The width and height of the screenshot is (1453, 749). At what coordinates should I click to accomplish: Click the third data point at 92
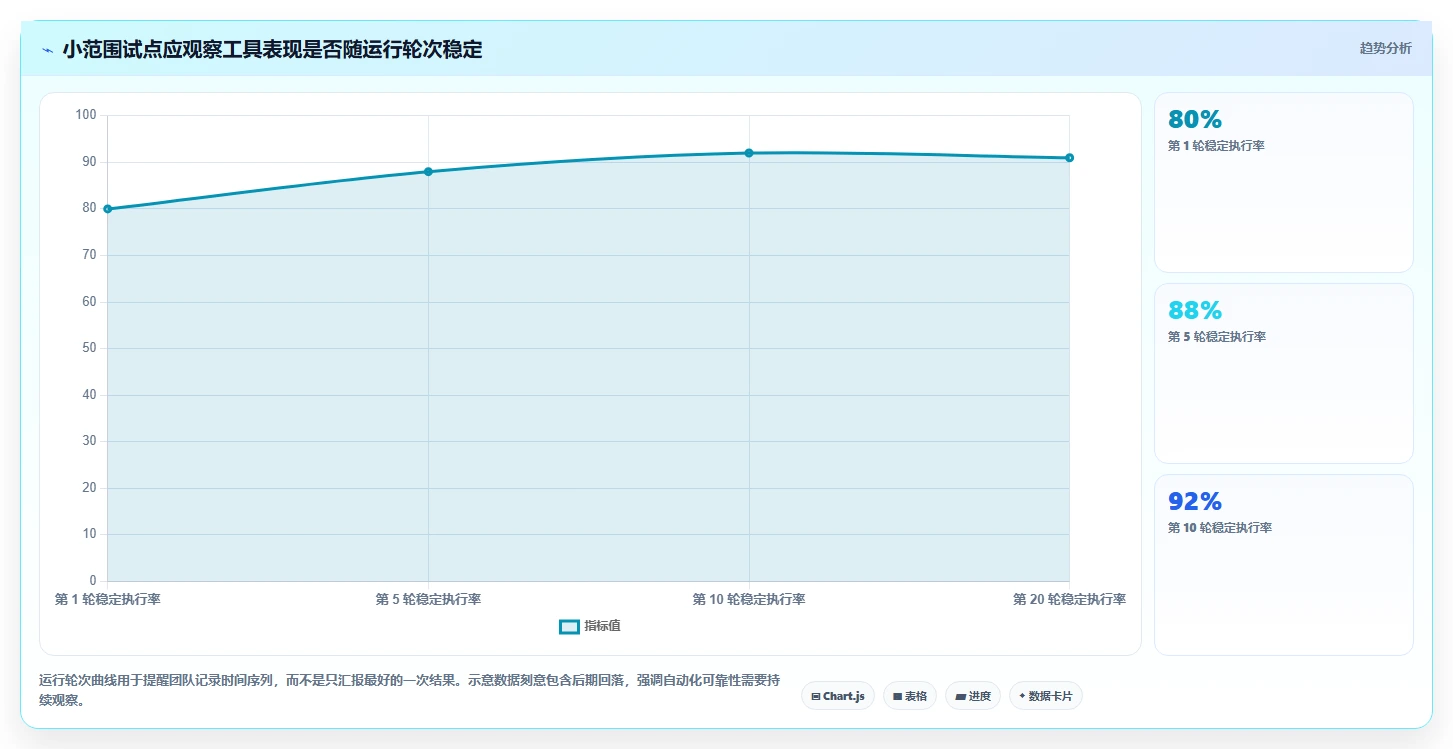[x=749, y=153]
